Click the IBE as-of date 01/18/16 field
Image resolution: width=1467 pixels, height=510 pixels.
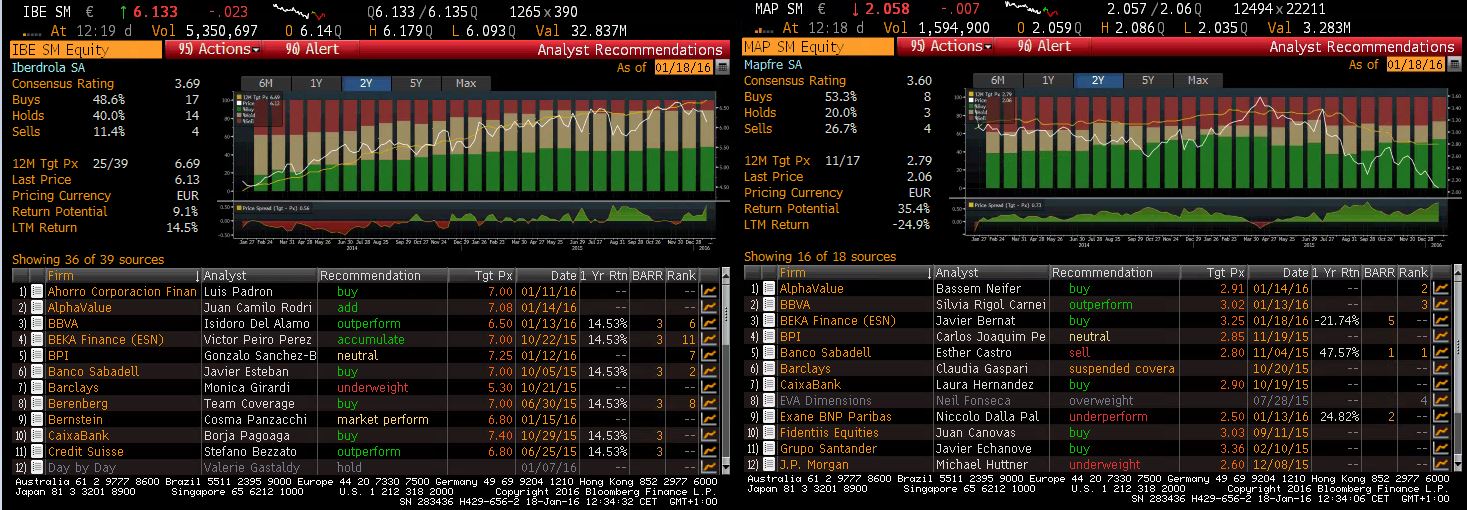pyautogui.click(x=682, y=67)
